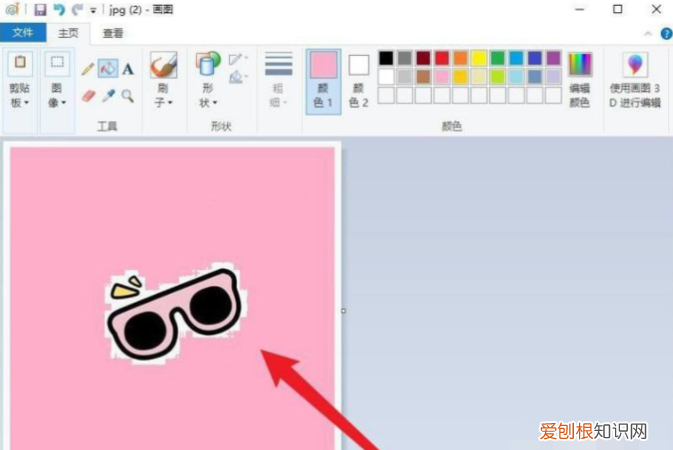This screenshot has height=450, width=673.
Task: Collapse the ribbon with the chevron
Action: click(648, 33)
